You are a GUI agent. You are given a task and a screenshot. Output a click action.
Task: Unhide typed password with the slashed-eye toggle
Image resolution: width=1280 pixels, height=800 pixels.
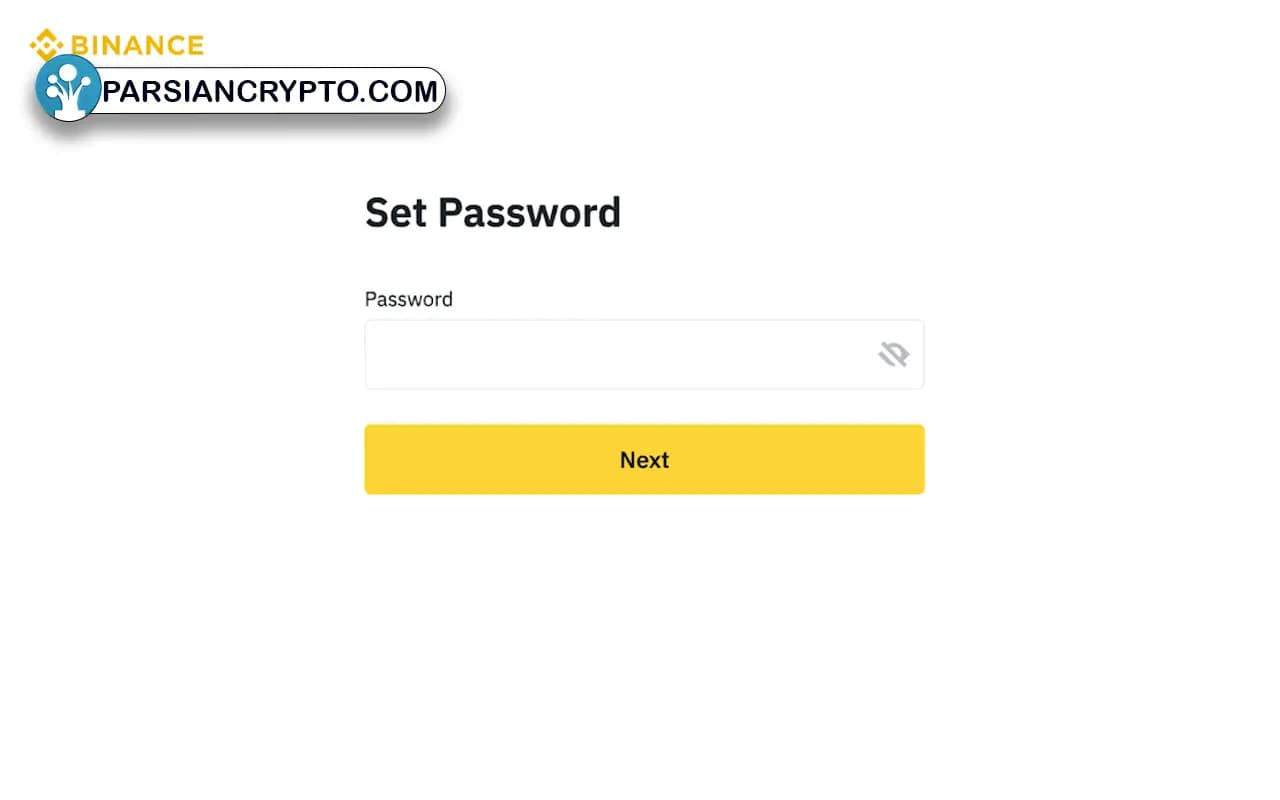click(894, 354)
